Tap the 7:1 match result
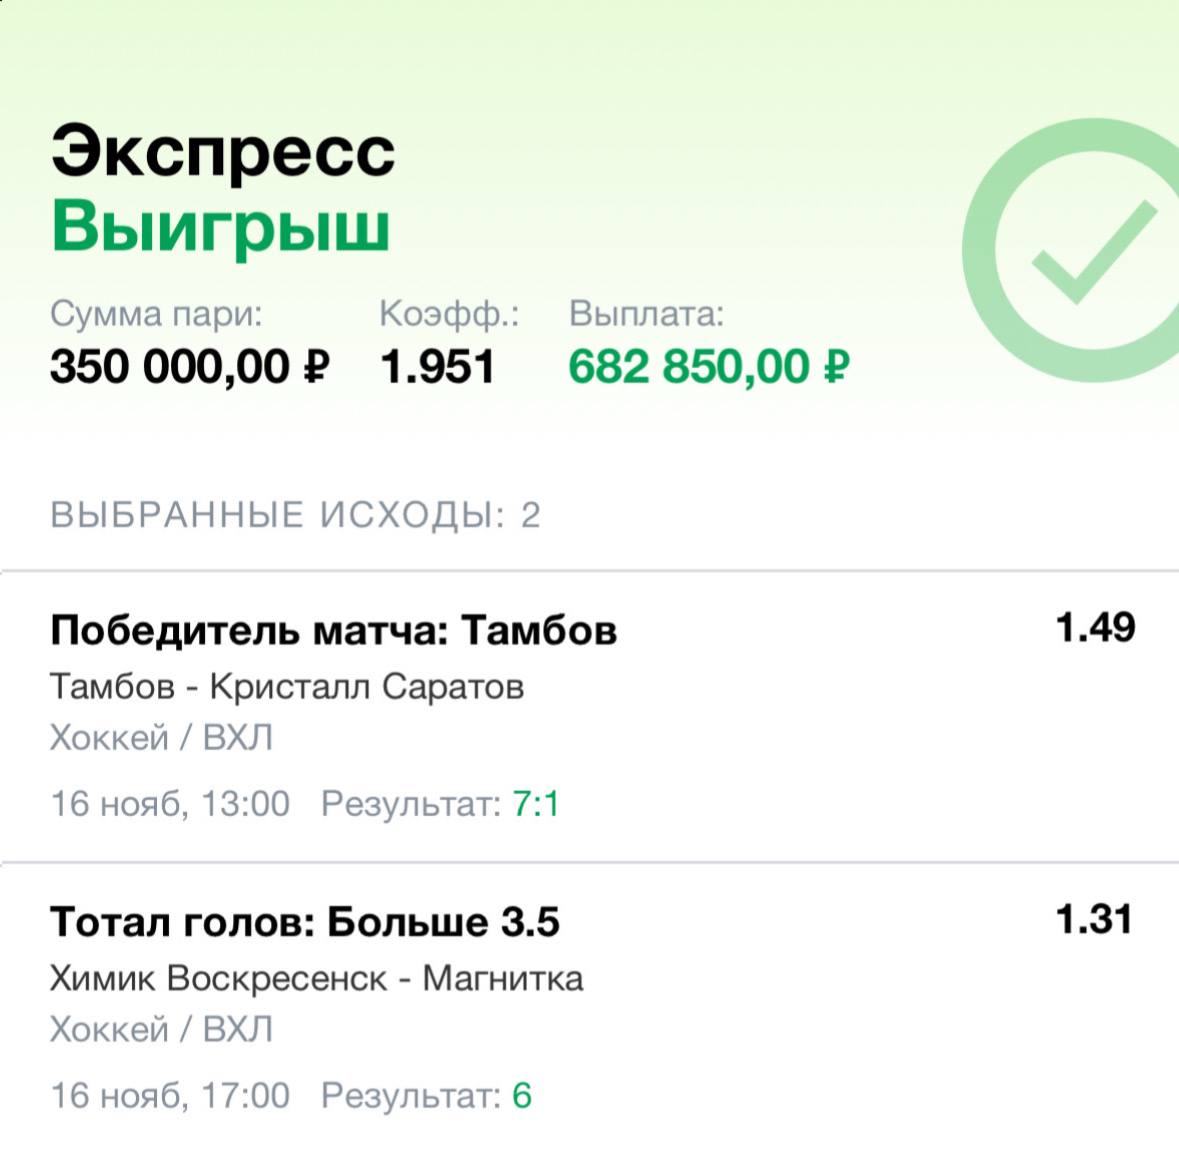This screenshot has width=1179, height=1170. pyautogui.click(x=535, y=804)
